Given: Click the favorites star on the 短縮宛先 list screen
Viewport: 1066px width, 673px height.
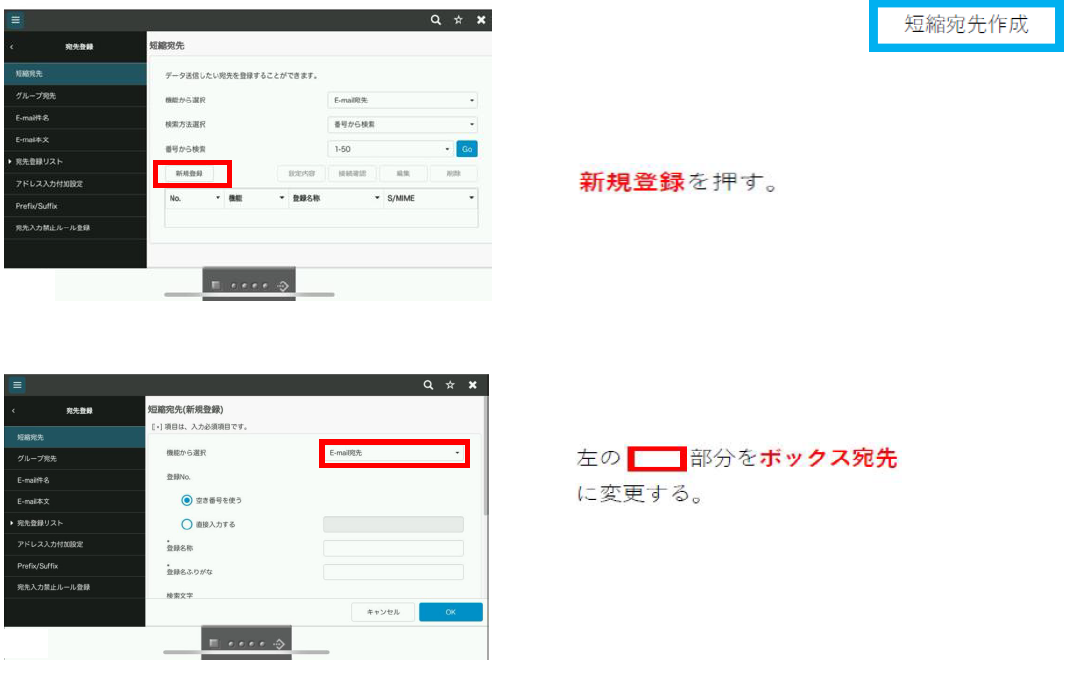Looking at the screenshot, I should point(458,20).
